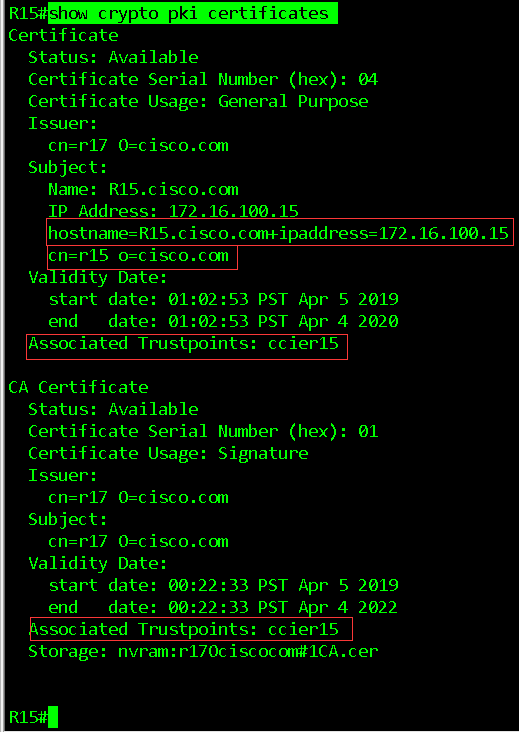Image resolution: width=519 pixels, height=732 pixels.
Task: Click the 'Status: Available' line under CA Certificate
Action: pyautogui.click(x=113, y=409)
